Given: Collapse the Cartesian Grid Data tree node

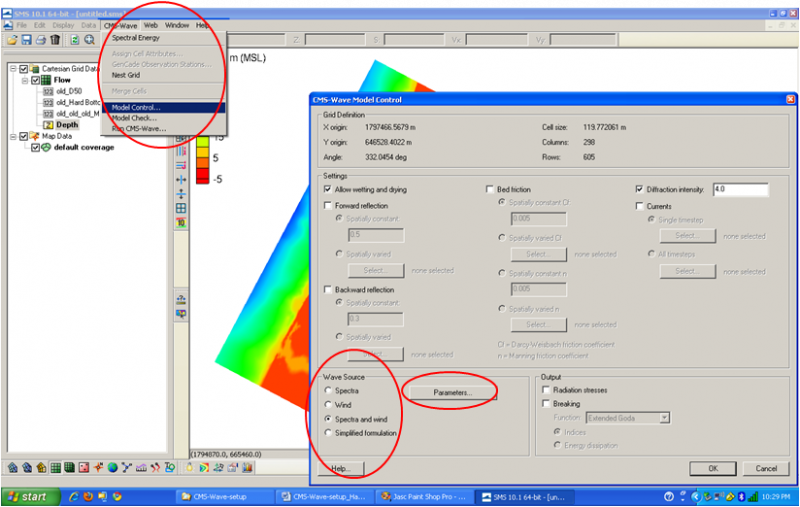Looking at the screenshot, I should pos(13,68).
